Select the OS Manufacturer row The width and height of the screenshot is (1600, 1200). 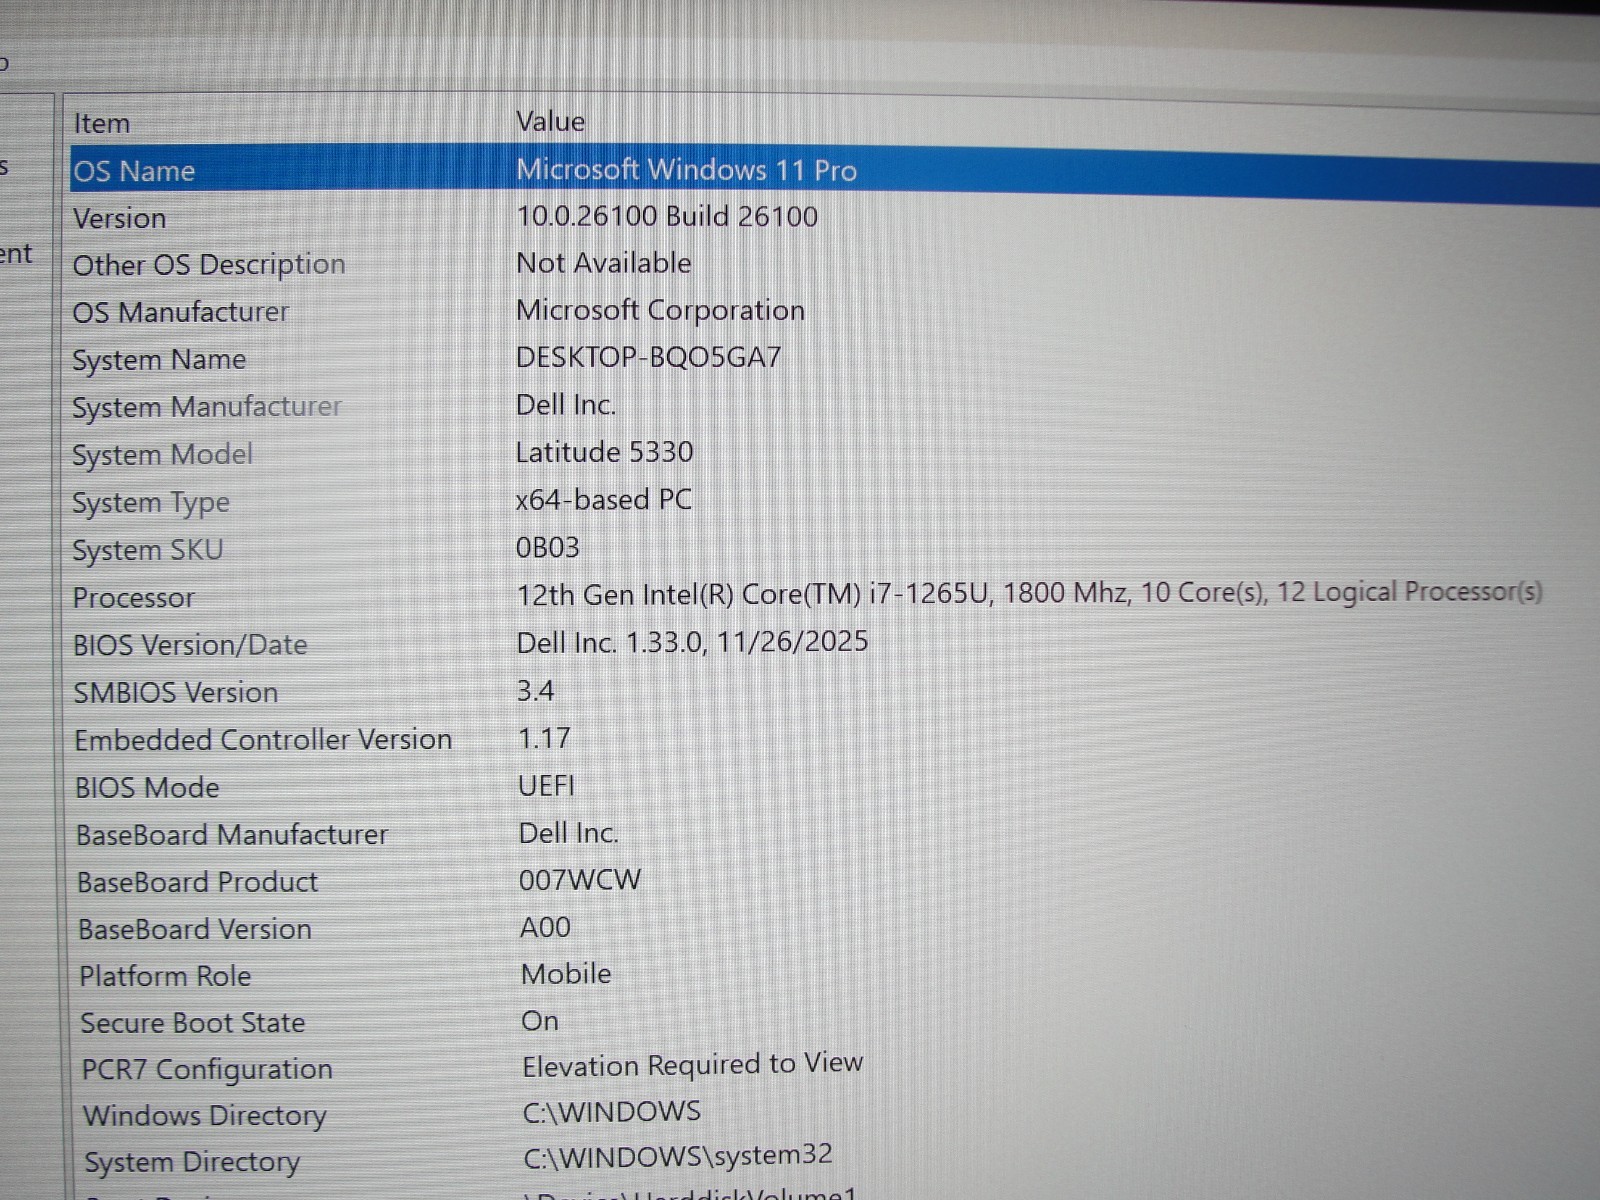click(x=180, y=312)
